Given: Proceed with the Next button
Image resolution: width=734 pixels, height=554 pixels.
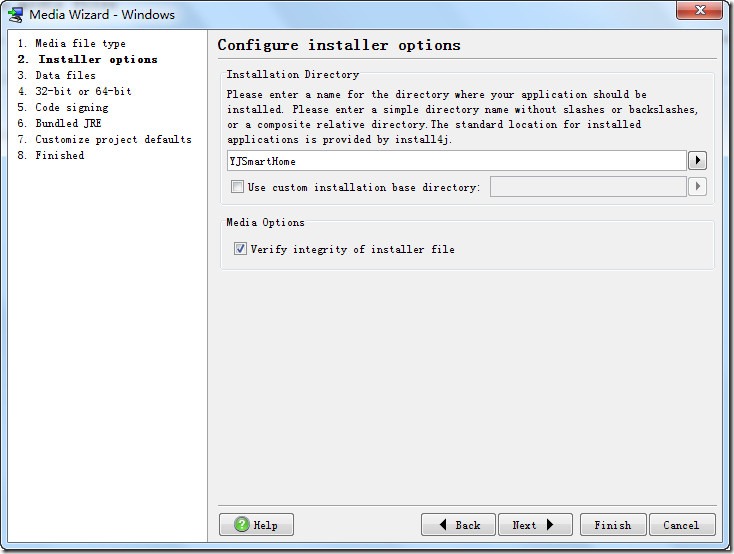Looking at the screenshot, I should point(539,525).
